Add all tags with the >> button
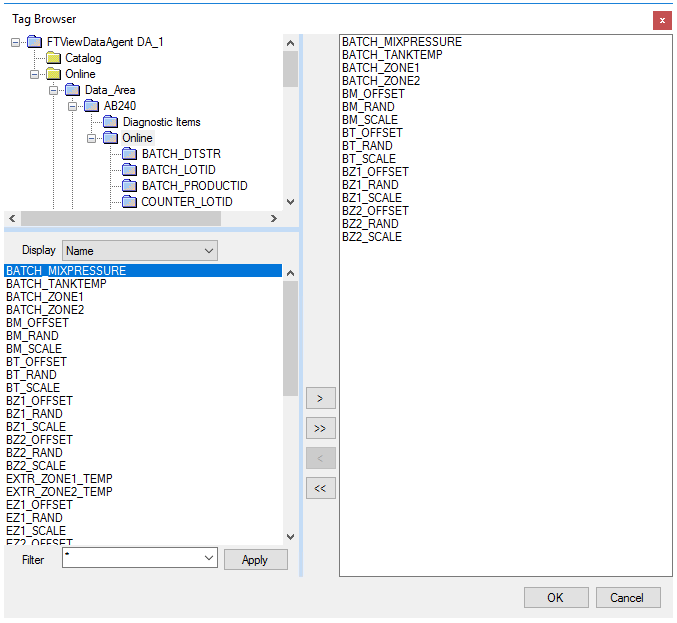 tap(320, 428)
